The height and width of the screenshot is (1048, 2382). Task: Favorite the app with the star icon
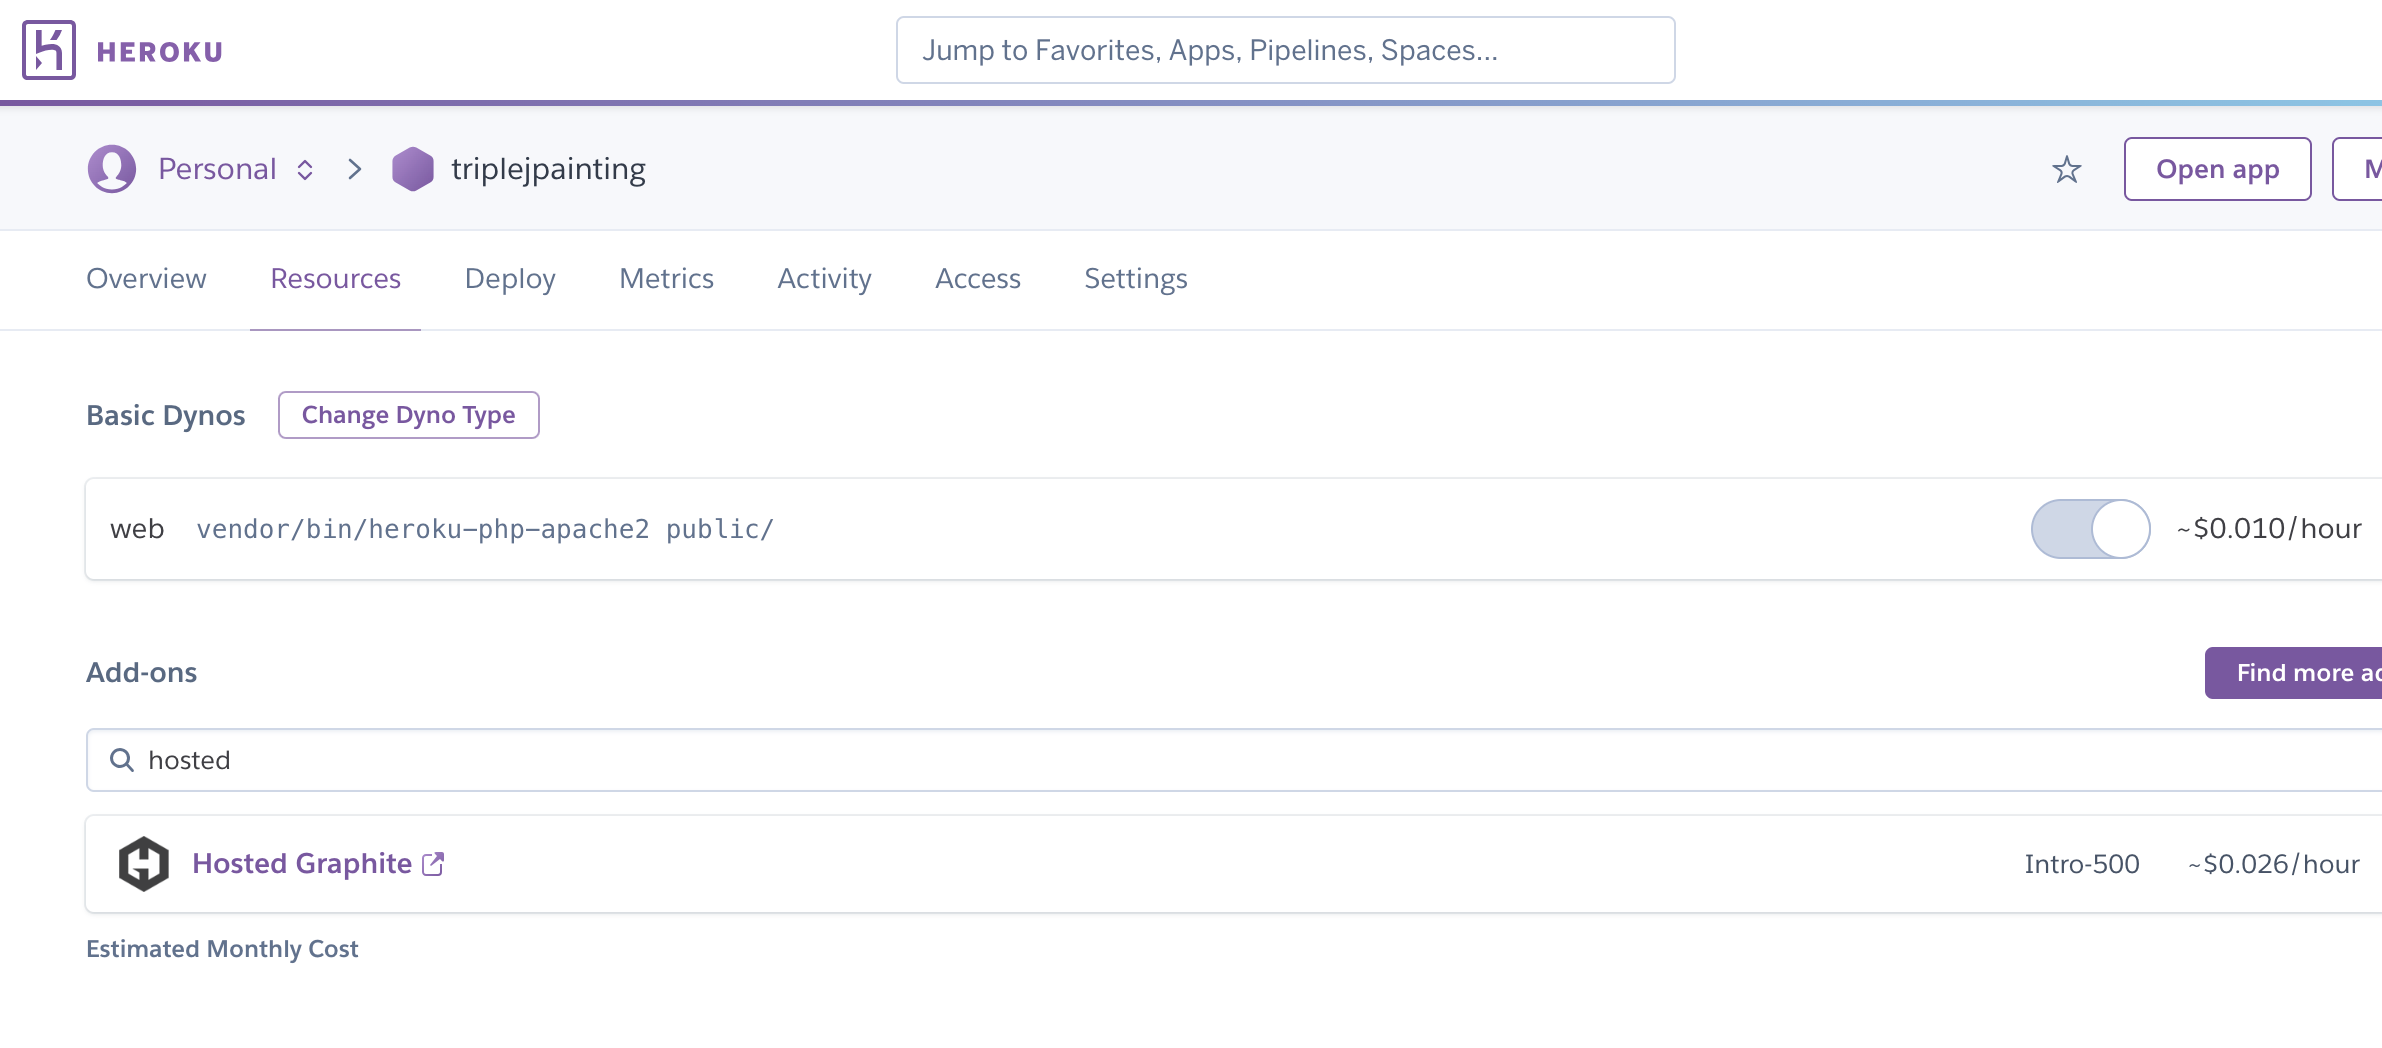pos(2066,170)
